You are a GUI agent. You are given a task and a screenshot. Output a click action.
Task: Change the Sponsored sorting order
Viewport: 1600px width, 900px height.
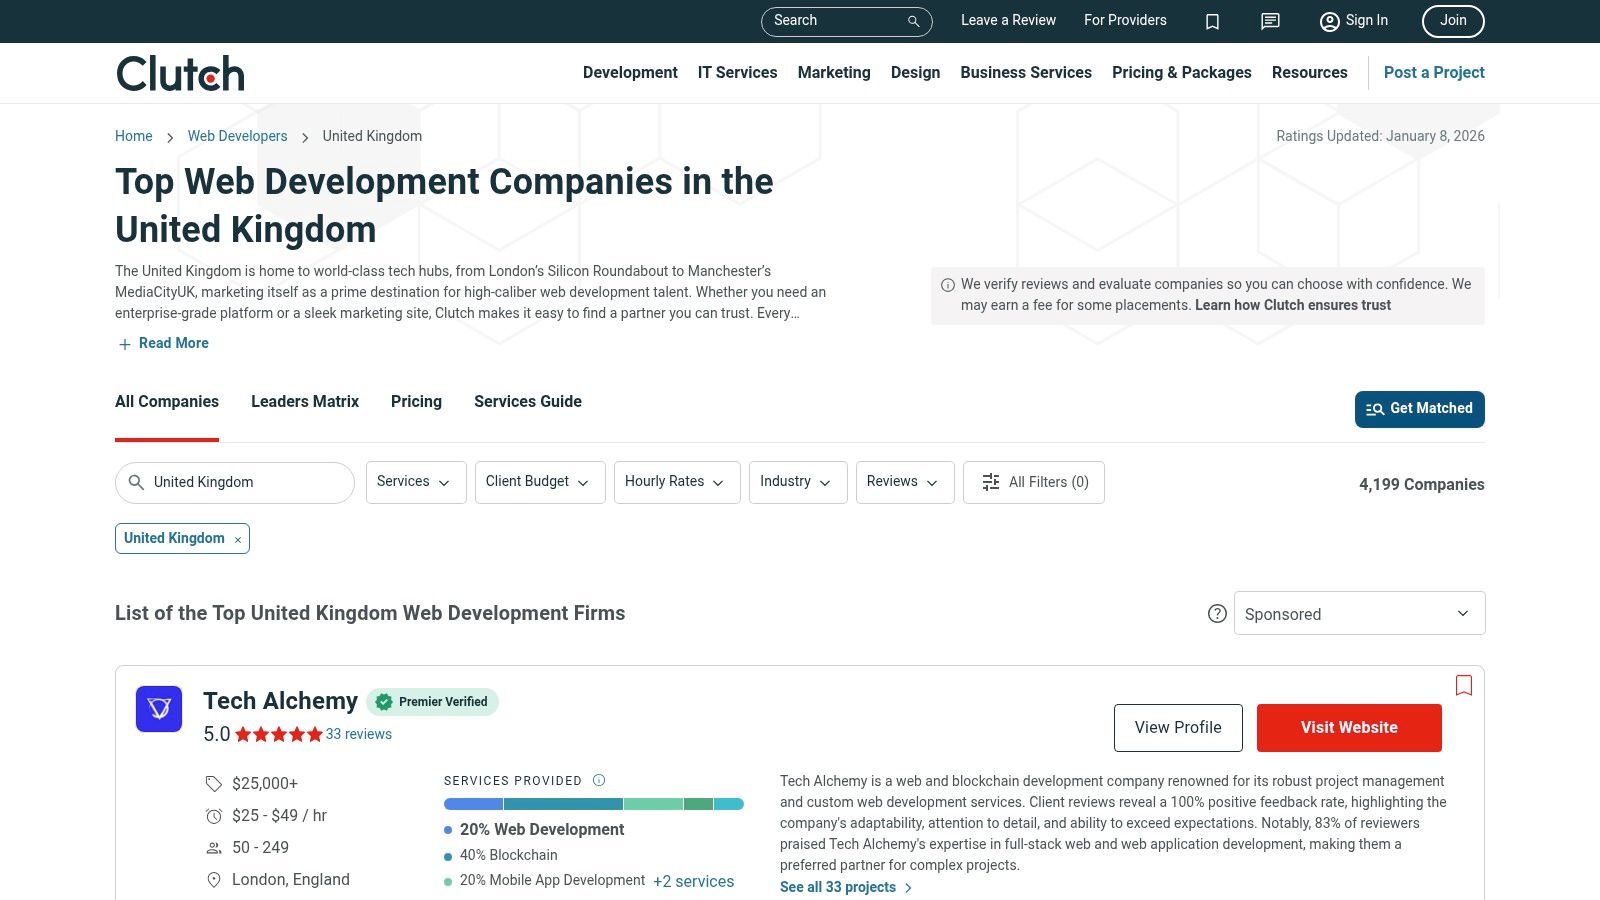tap(1358, 613)
